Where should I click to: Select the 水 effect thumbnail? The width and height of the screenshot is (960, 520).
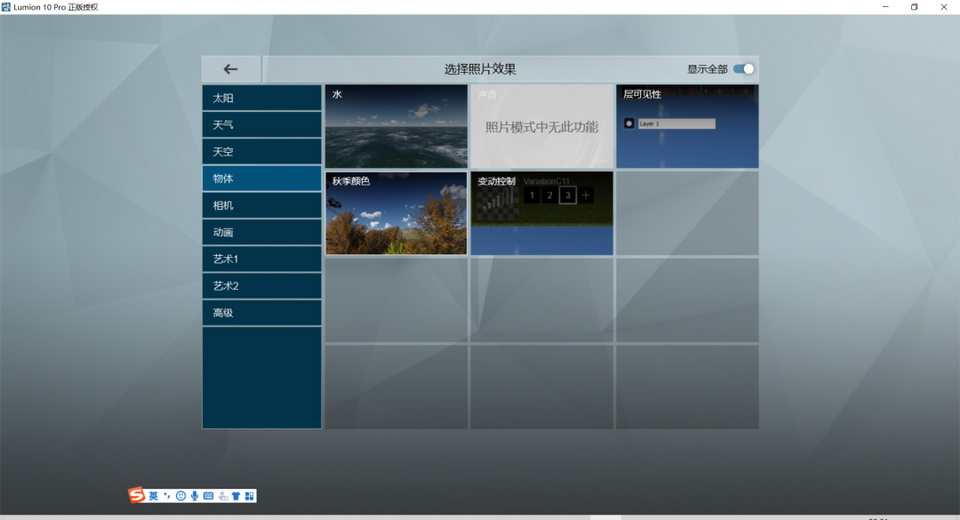tap(396, 127)
